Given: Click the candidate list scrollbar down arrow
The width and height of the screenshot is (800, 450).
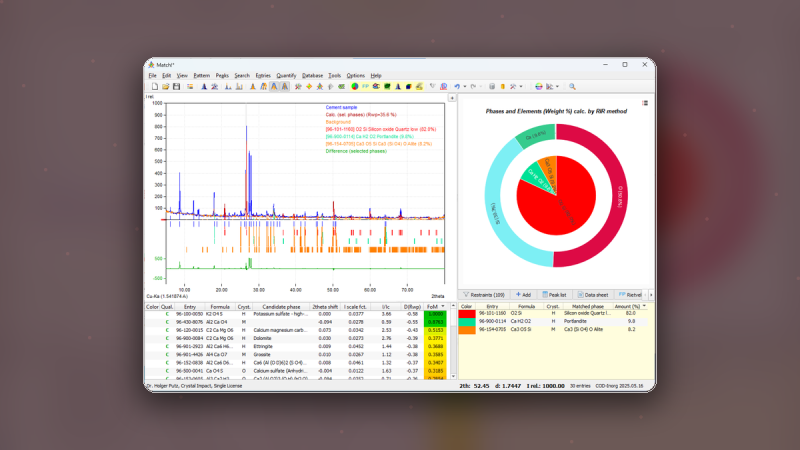Looking at the screenshot, I should pos(453,377).
